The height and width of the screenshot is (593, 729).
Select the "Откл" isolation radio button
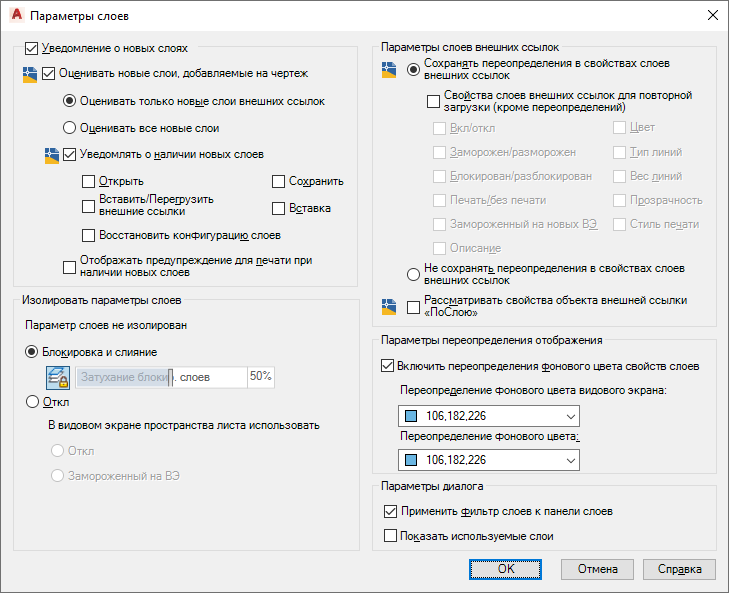point(30,402)
